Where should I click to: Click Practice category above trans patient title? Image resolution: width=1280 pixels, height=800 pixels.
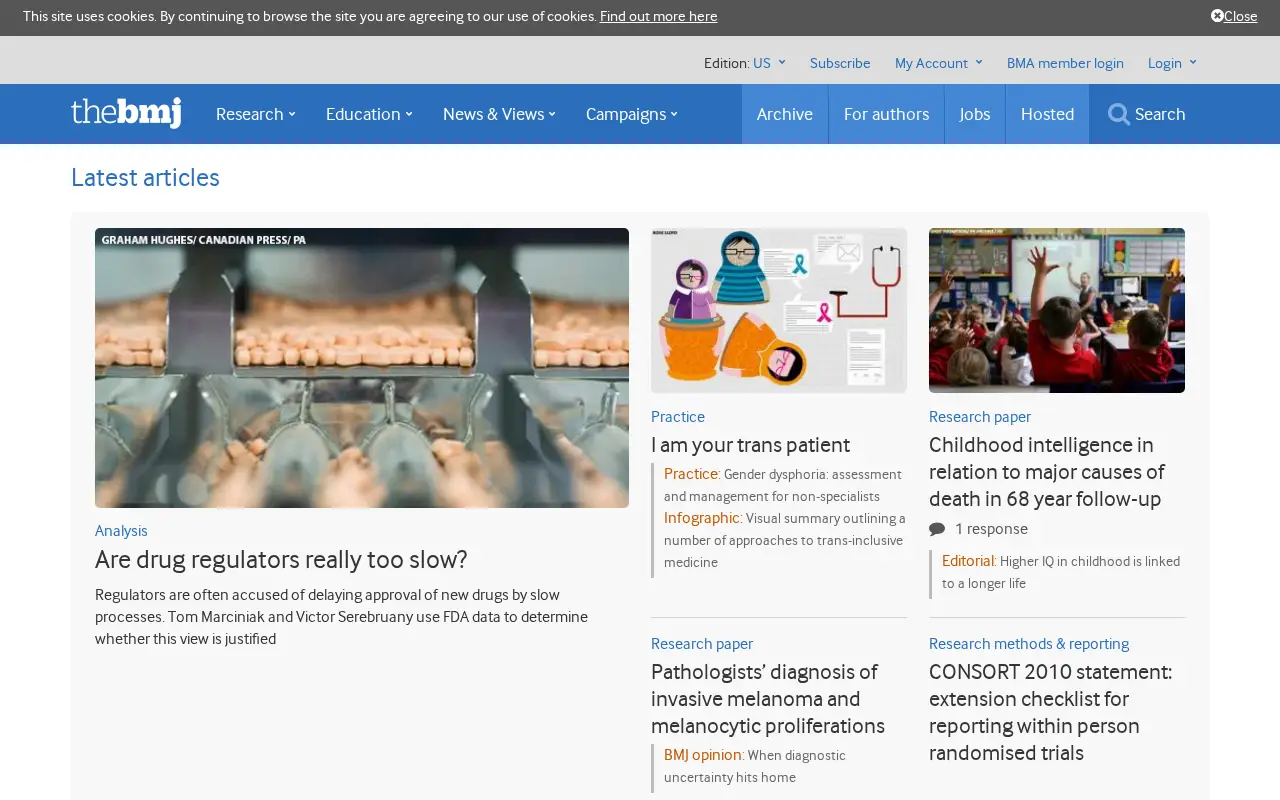pos(678,417)
